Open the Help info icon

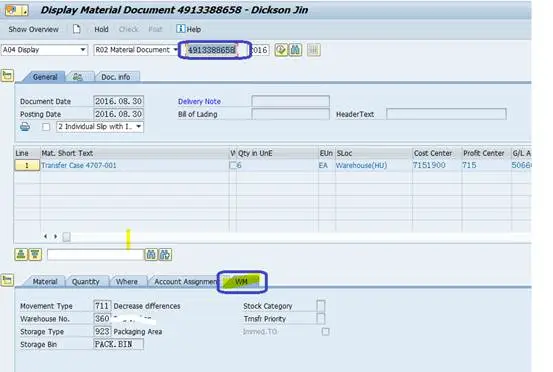pos(181,29)
